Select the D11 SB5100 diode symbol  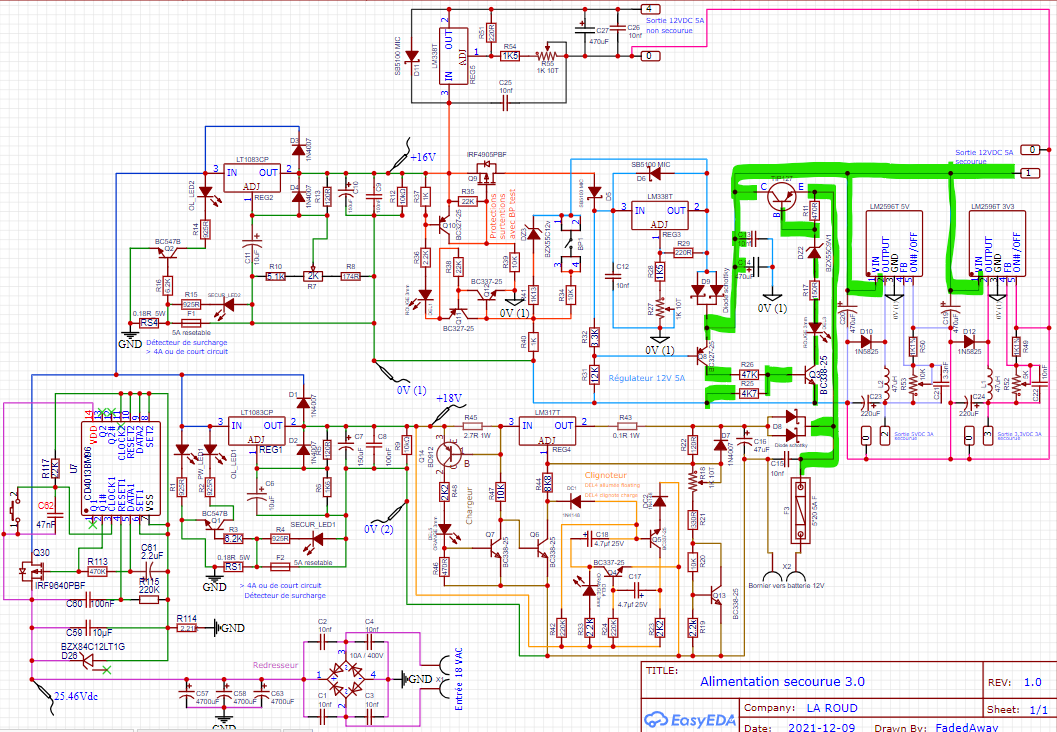[x=413, y=55]
